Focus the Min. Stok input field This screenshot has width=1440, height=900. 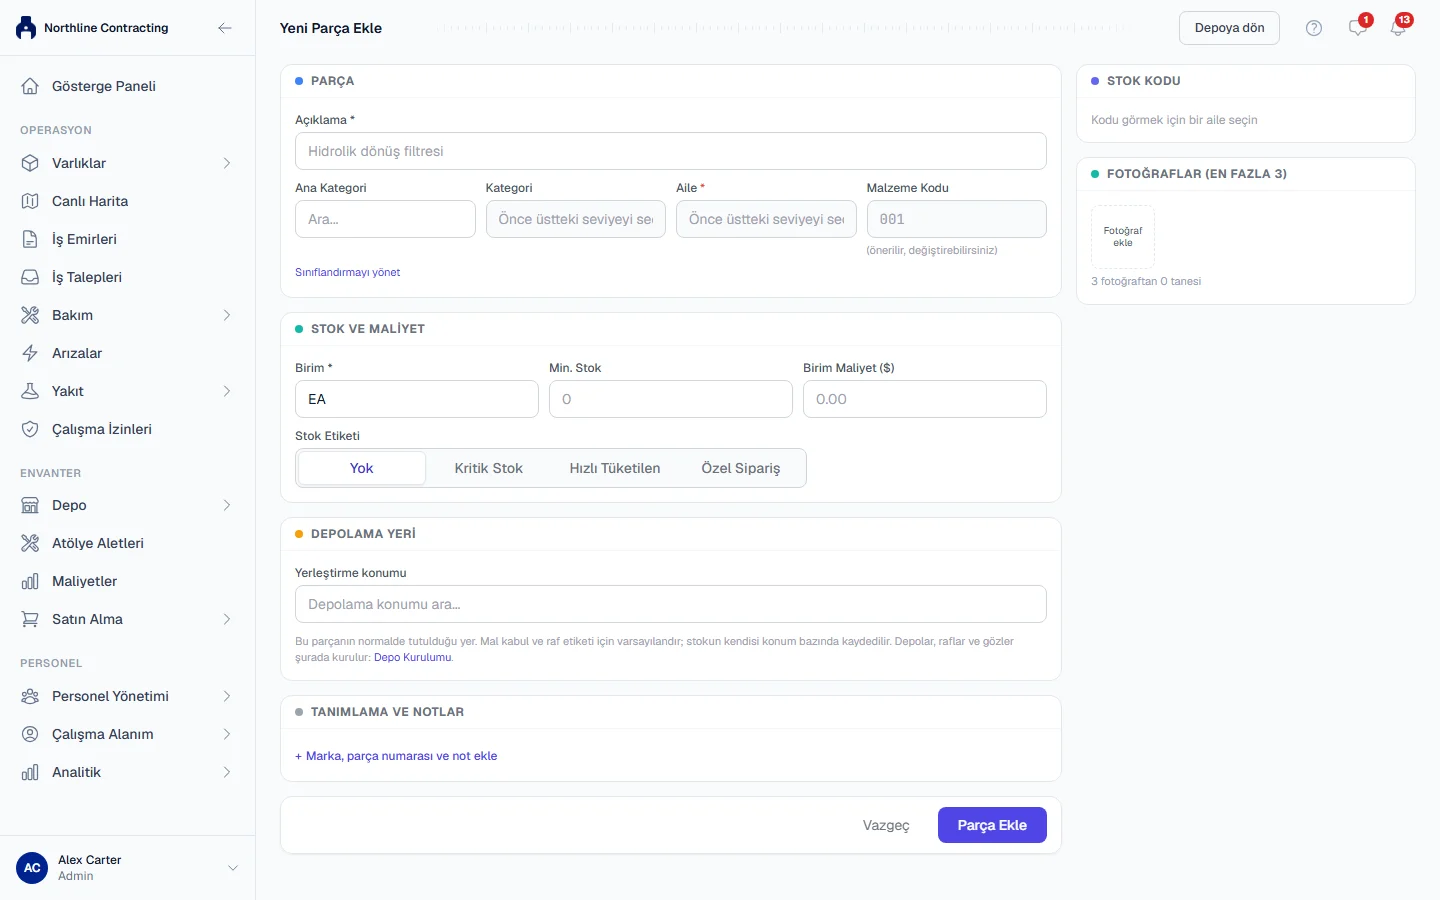click(x=671, y=399)
